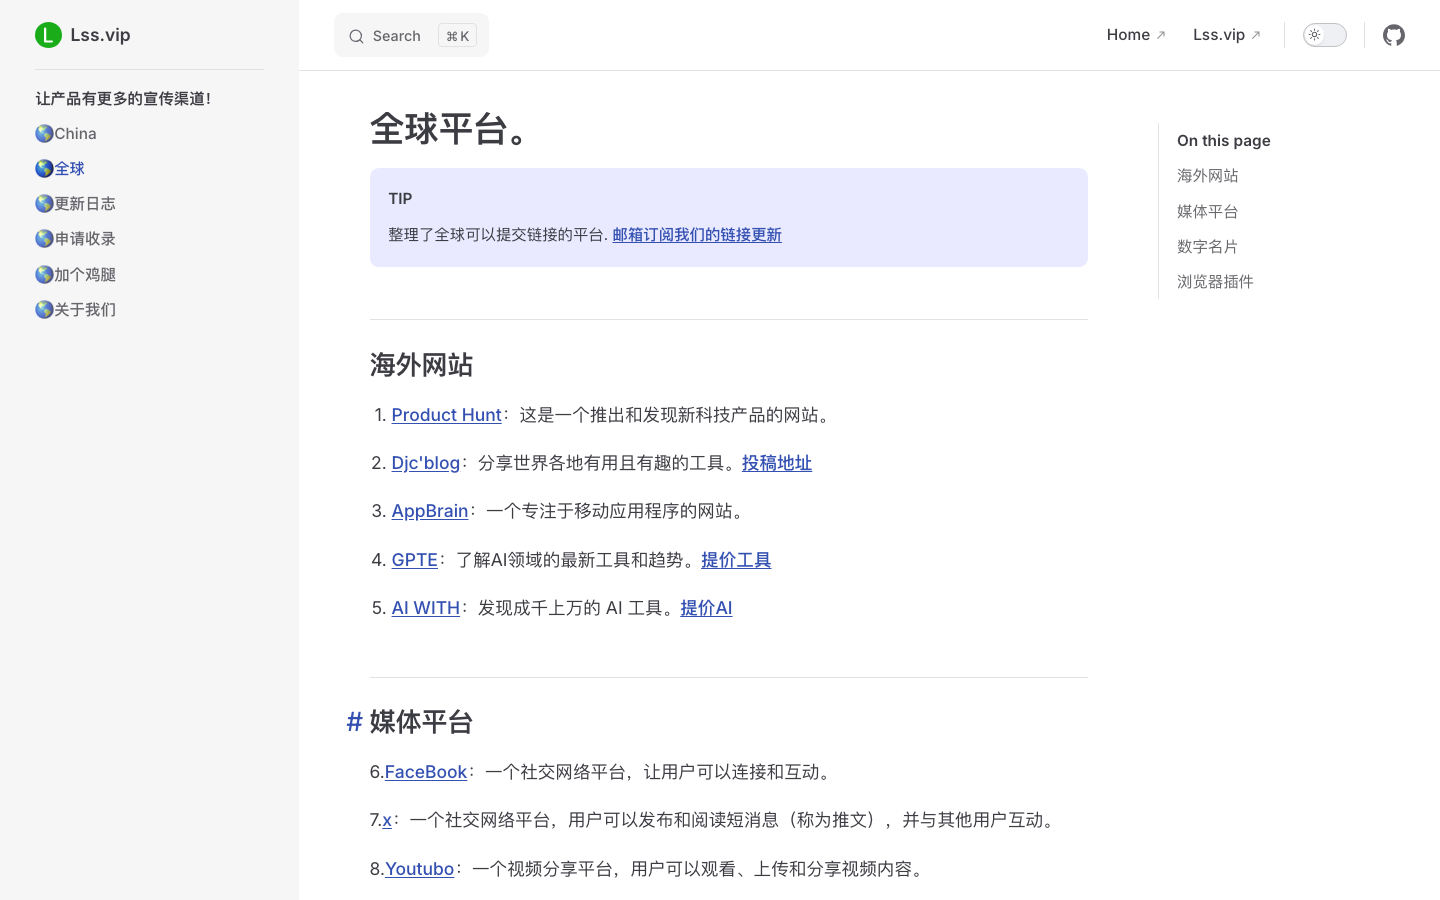This screenshot has width=1440, height=900.
Task: Click the search input field
Action: pos(410,36)
